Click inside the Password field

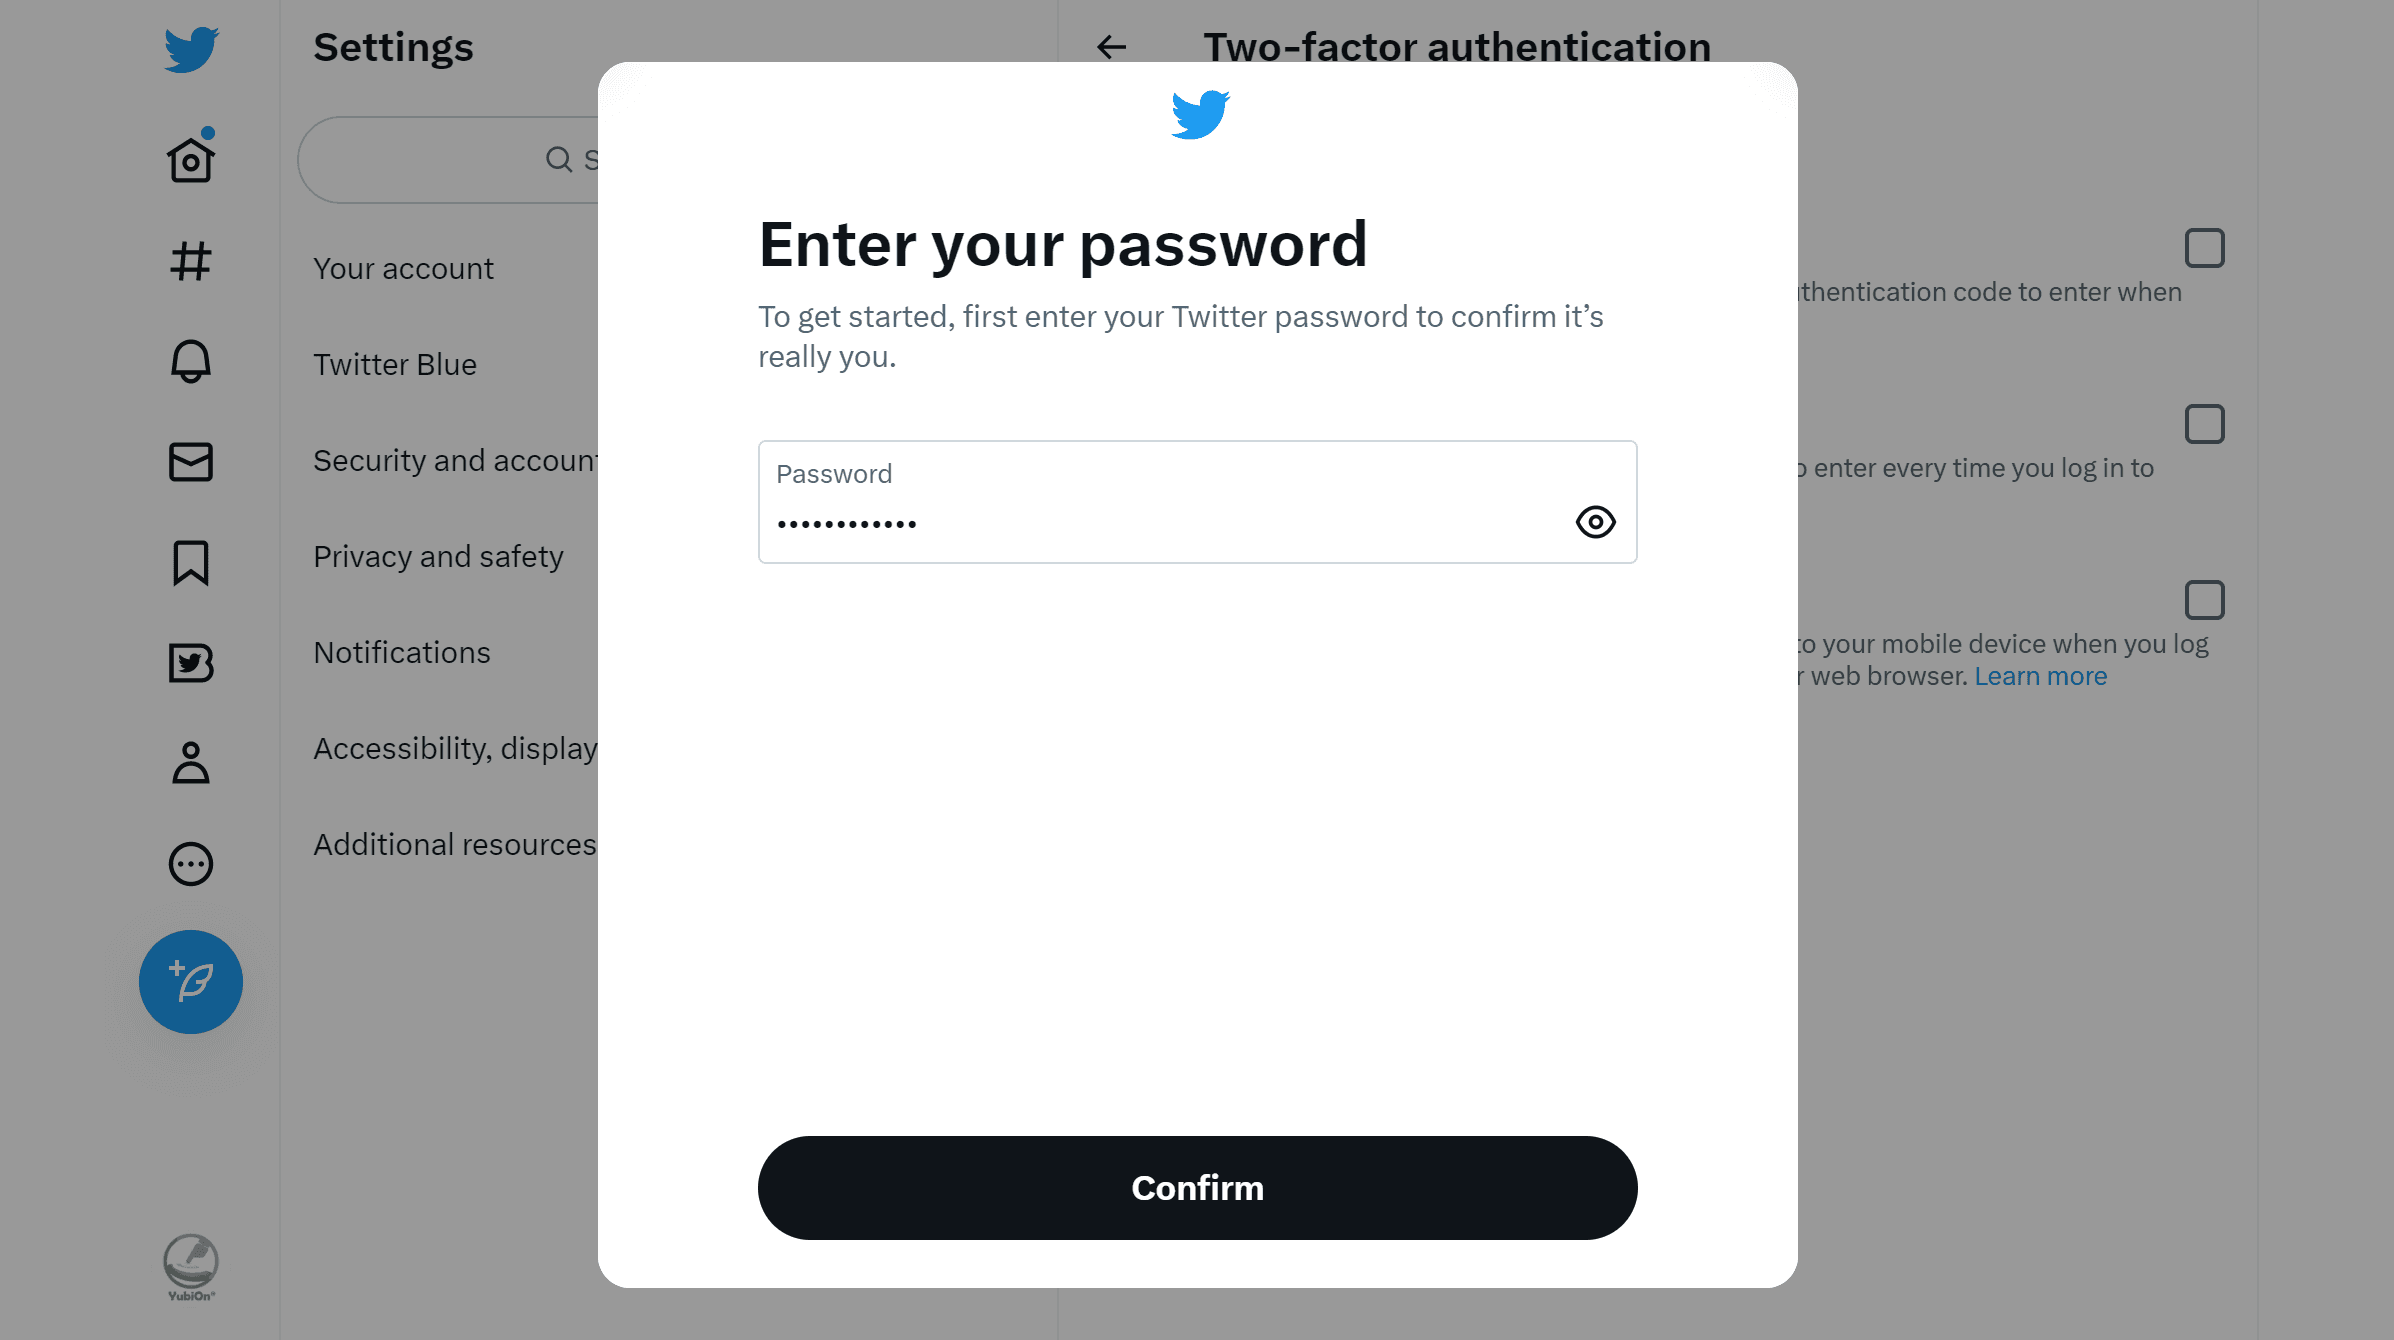click(1198, 502)
